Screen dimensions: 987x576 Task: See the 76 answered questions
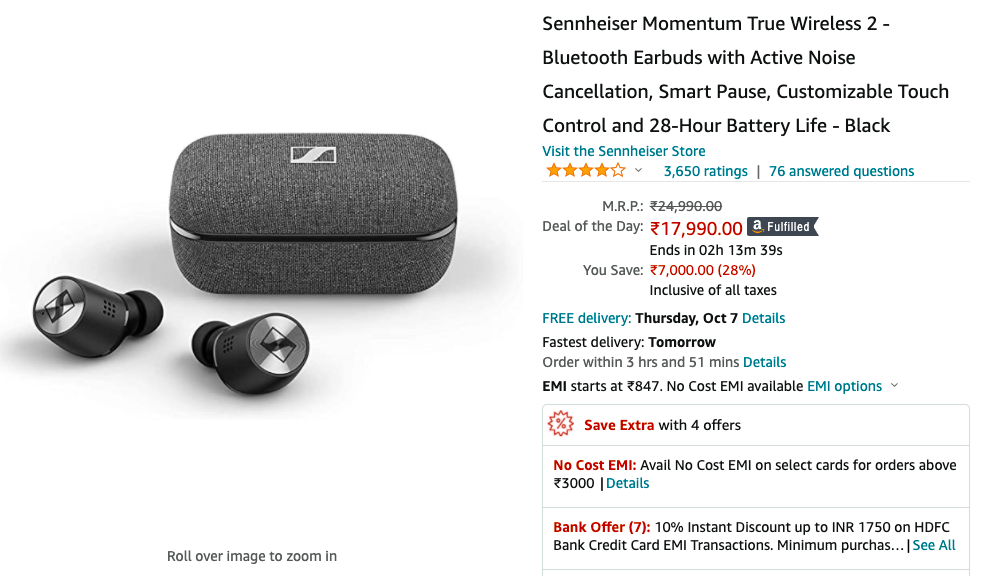841,171
